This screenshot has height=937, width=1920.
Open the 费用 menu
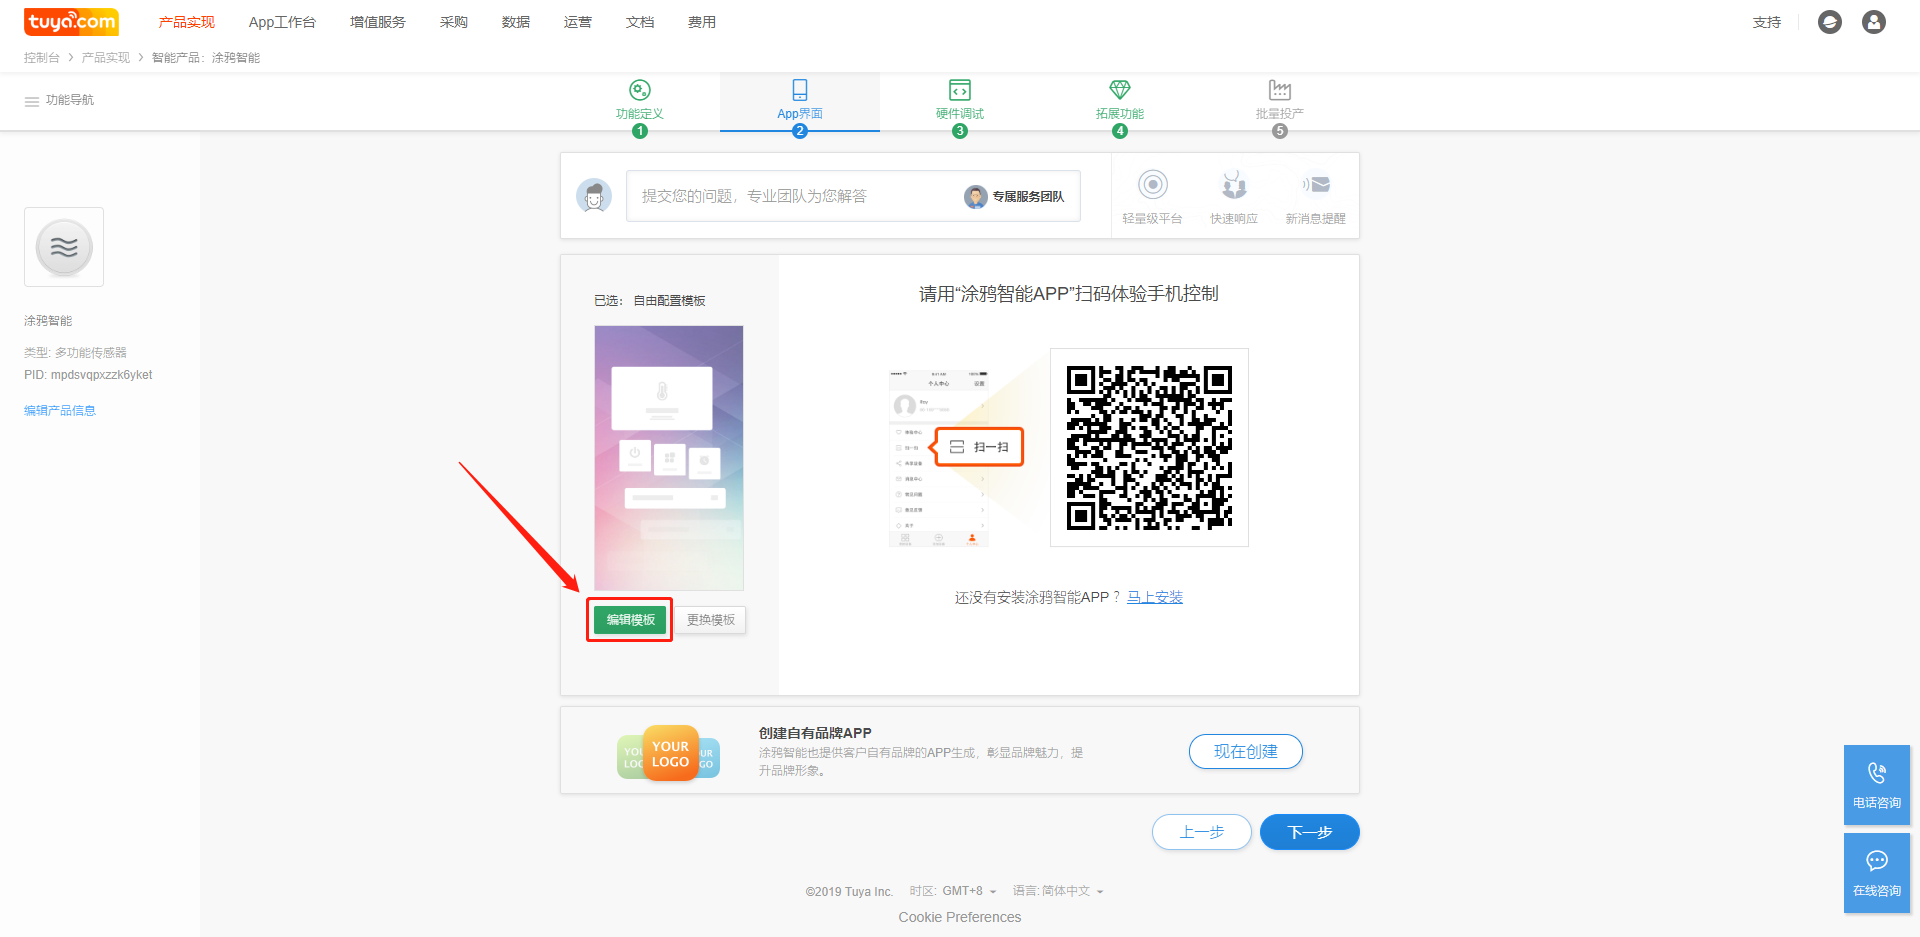click(702, 22)
